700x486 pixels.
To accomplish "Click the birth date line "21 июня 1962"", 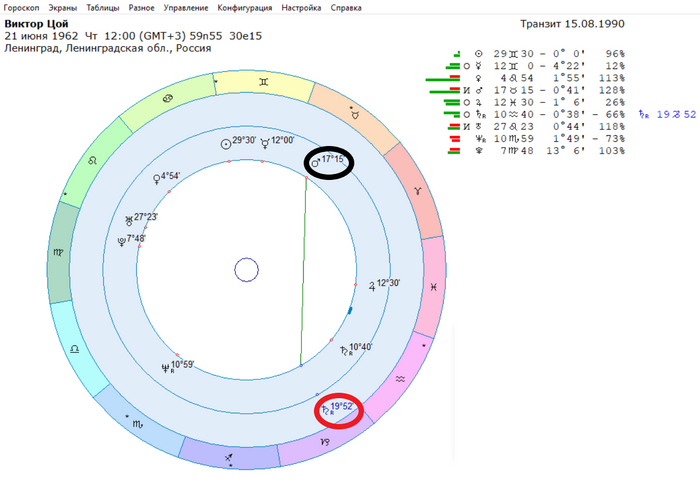I will pos(41,36).
